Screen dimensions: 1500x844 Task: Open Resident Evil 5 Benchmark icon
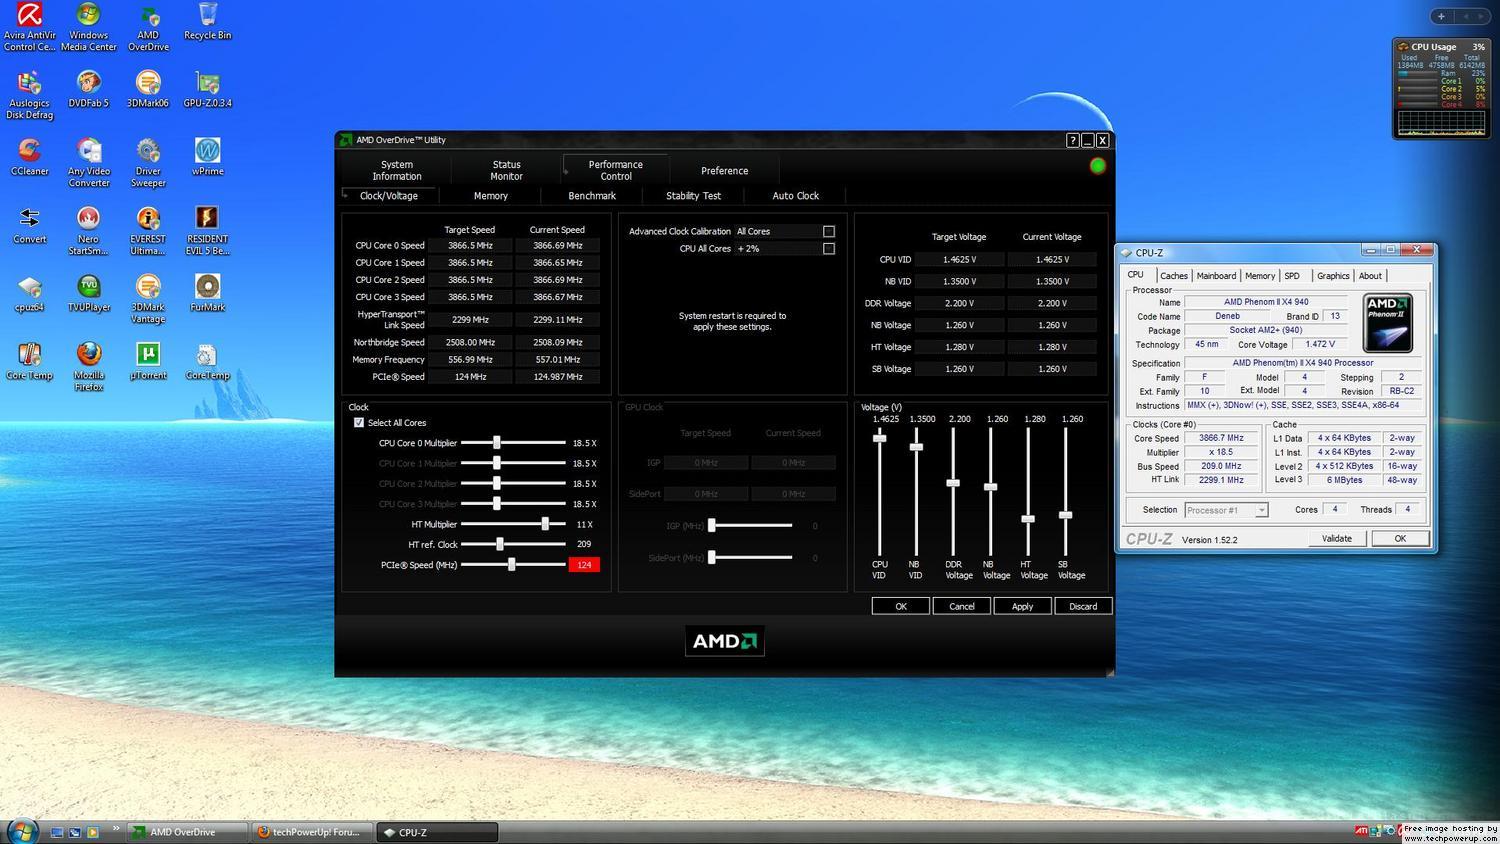207,231
